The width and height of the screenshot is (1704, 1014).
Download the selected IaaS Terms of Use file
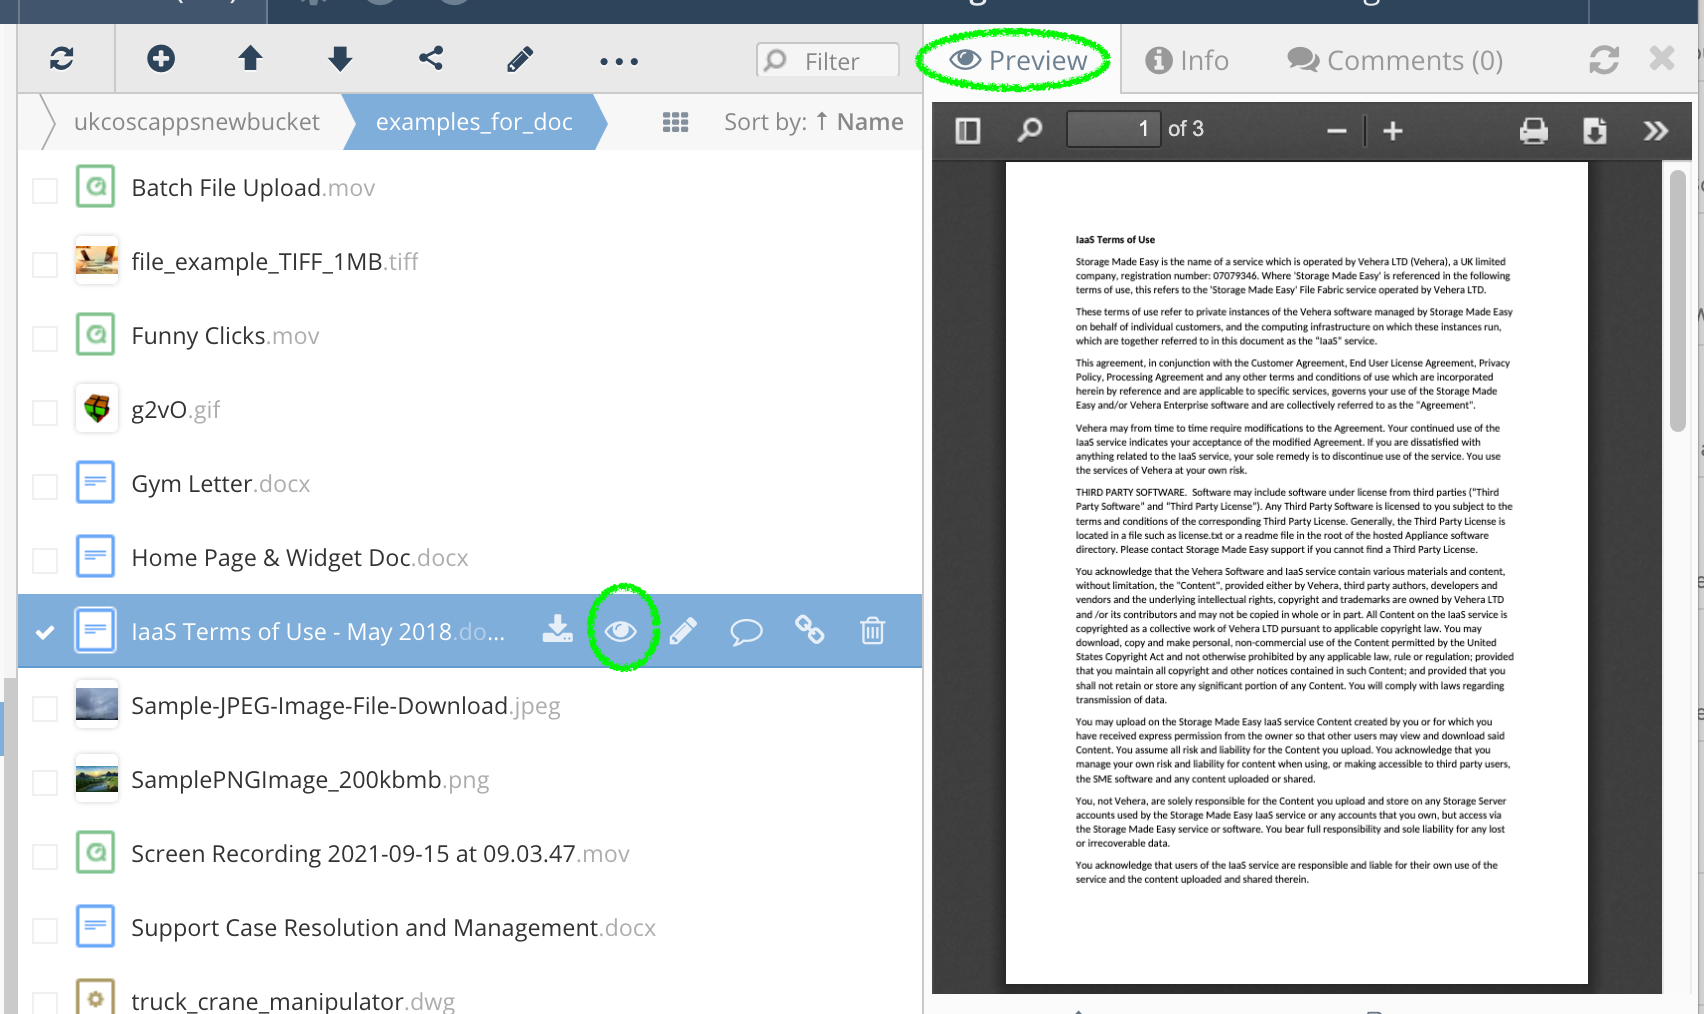(x=557, y=630)
